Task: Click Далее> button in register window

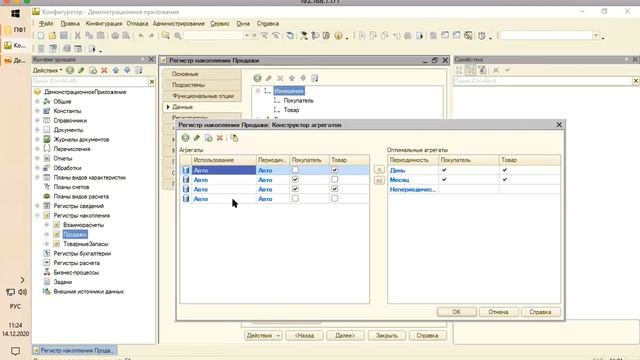Action: coord(345,336)
